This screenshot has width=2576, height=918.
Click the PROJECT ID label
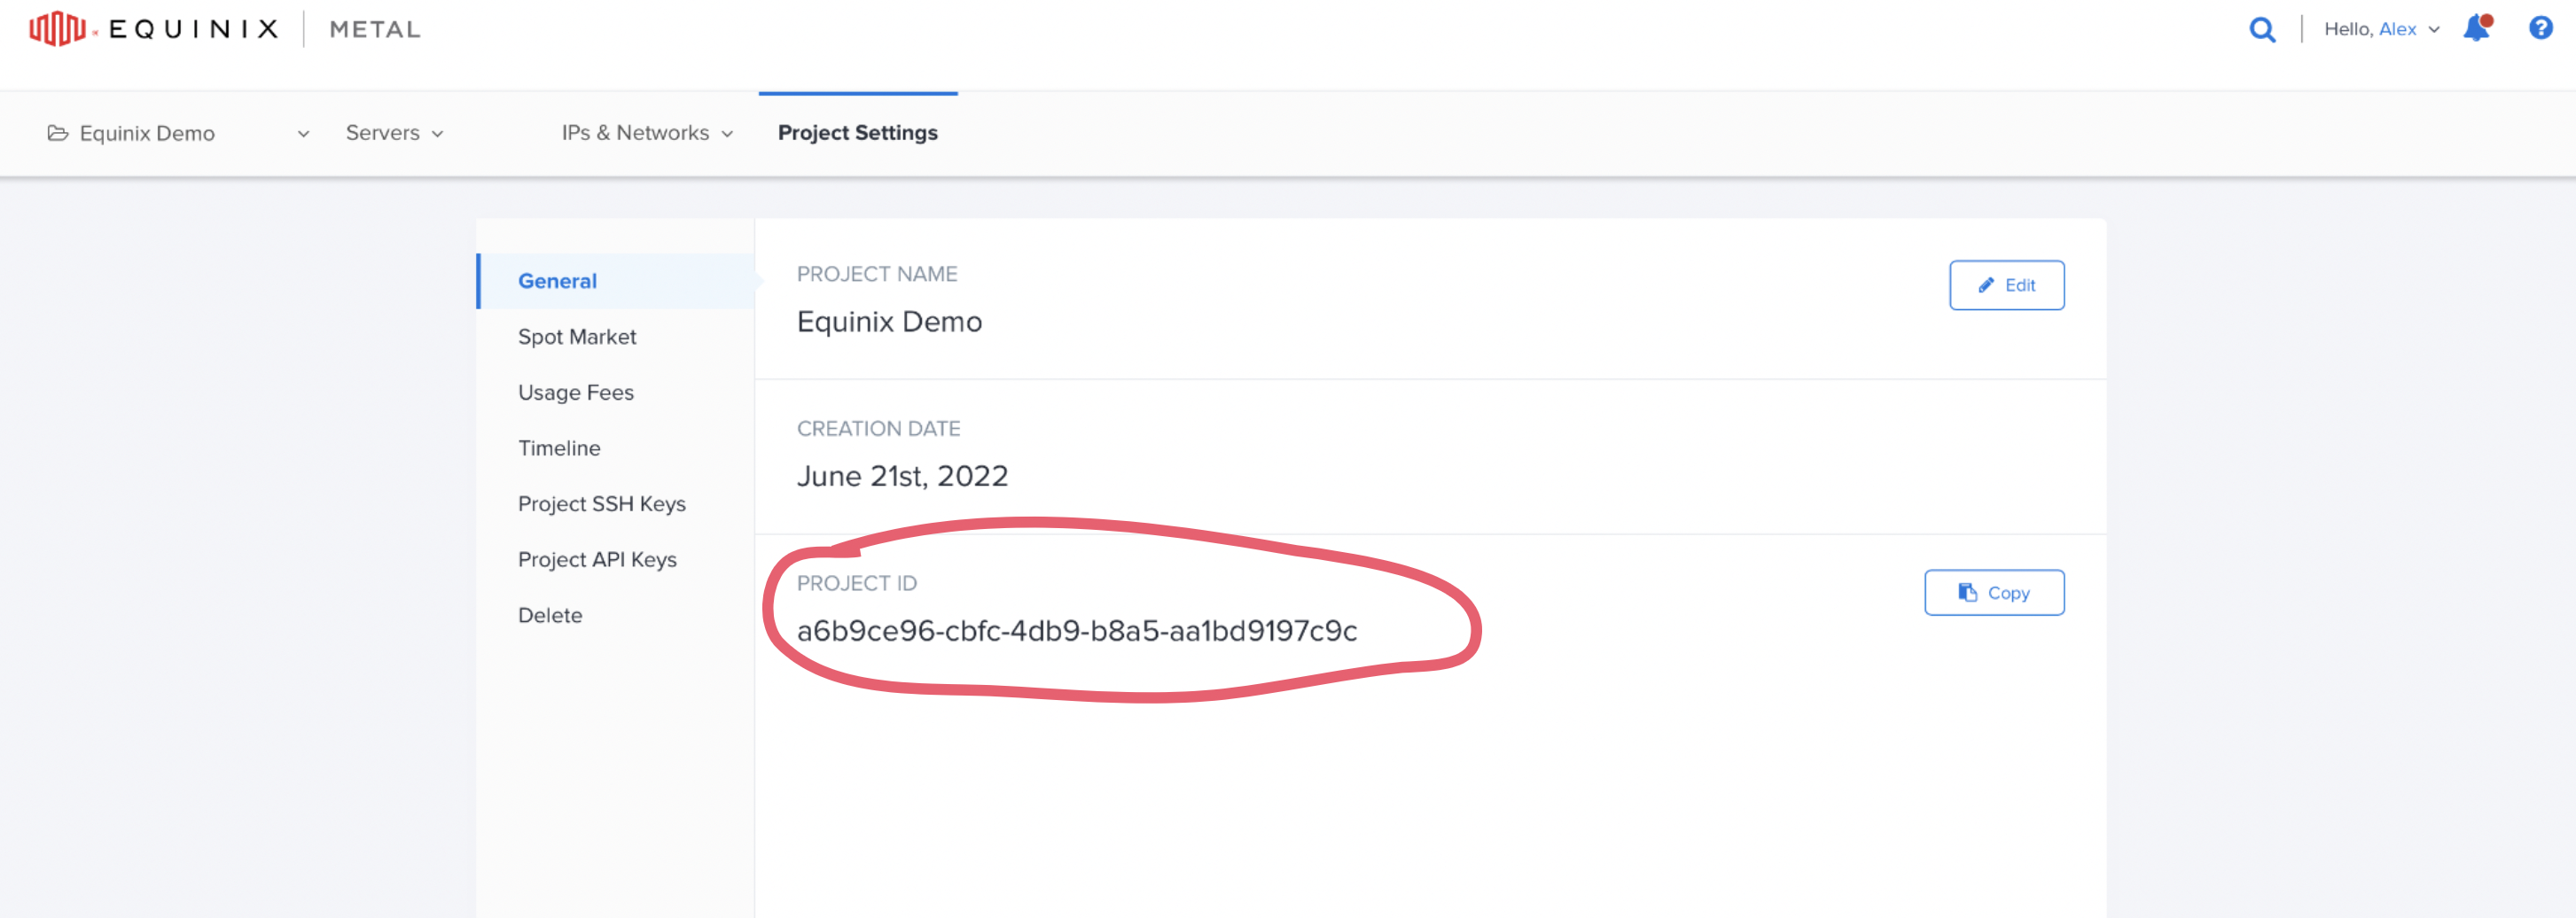pyautogui.click(x=856, y=583)
